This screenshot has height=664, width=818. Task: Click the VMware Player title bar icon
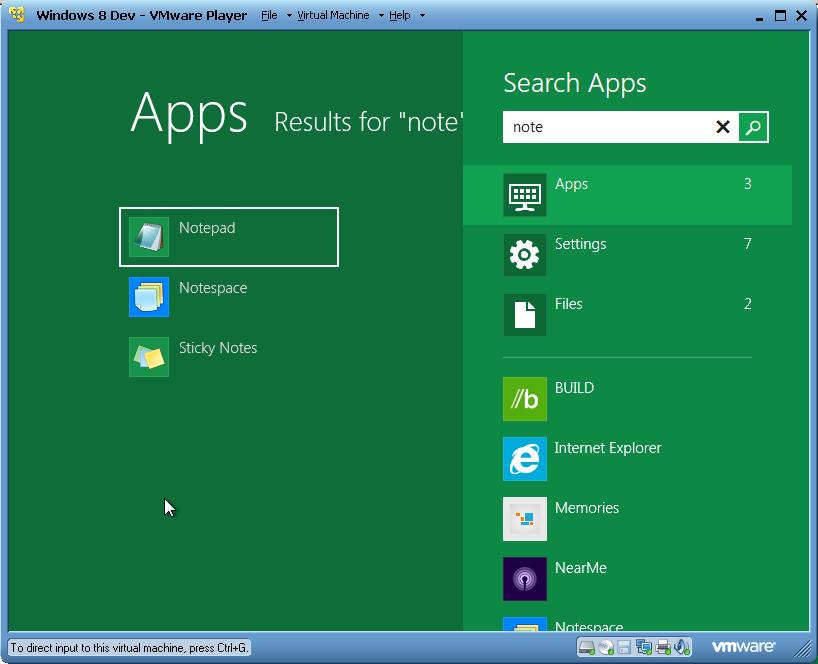pyautogui.click(x=17, y=15)
